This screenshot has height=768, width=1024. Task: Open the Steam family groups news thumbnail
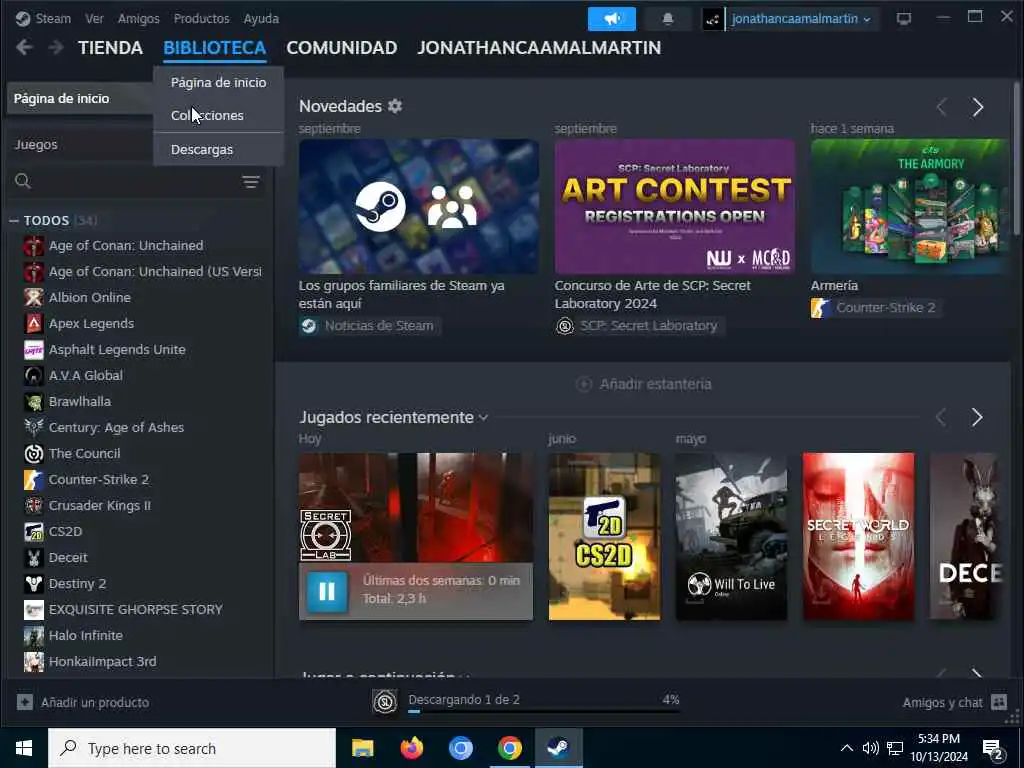(x=419, y=206)
